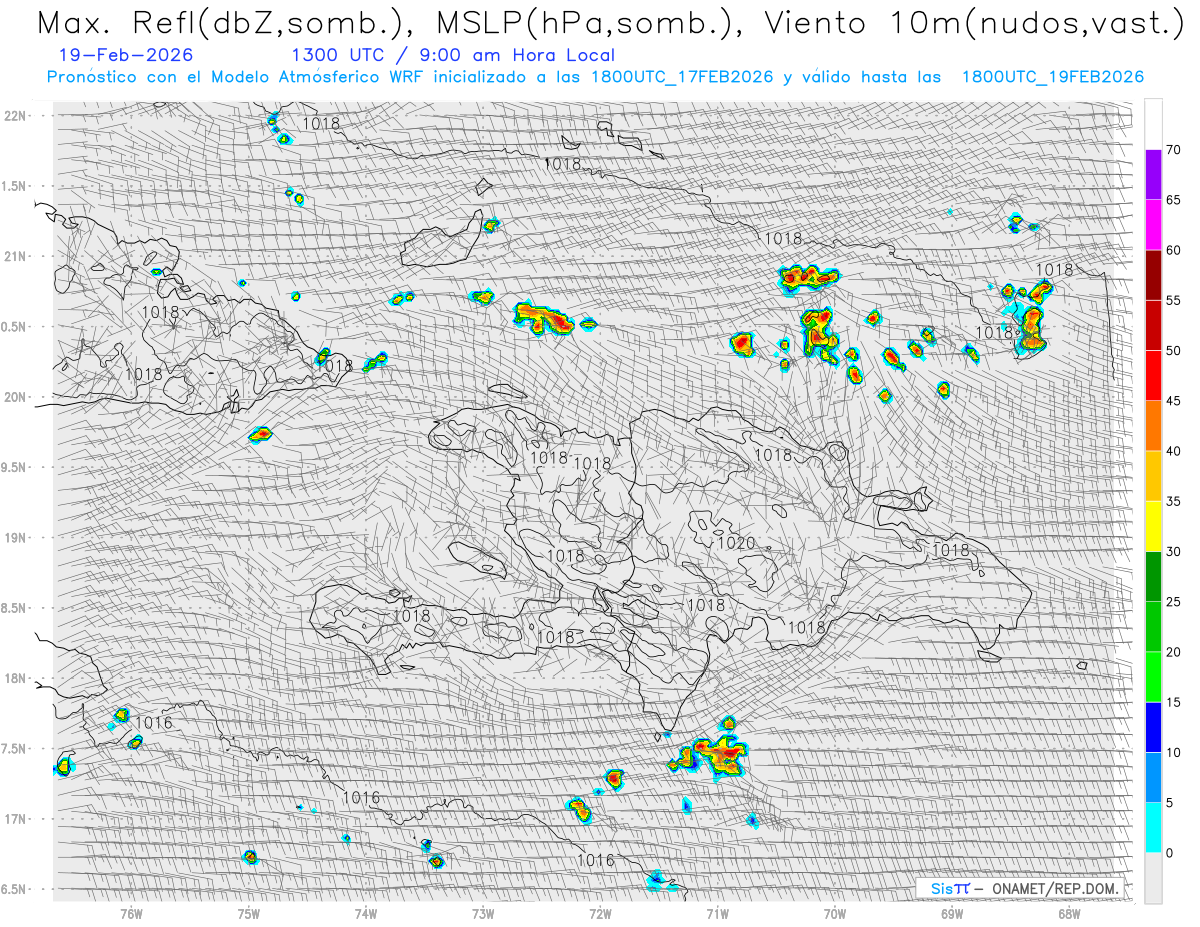Image resolution: width=1200 pixels, height=927 pixels.
Task: Click the colorbar value label 0
Action: coord(1169,852)
